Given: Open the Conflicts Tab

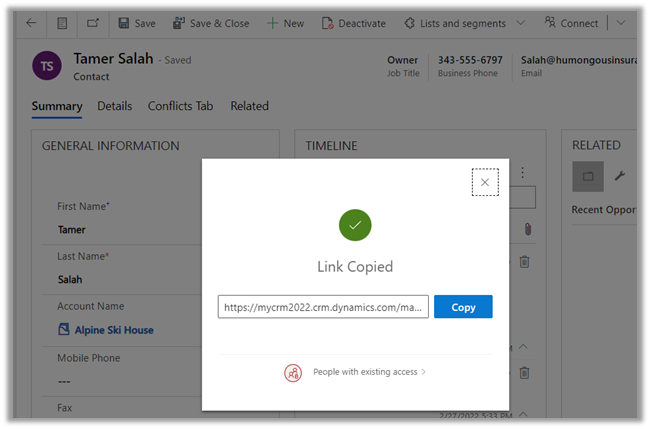Looking at the screenshot, I should point(181,106).
